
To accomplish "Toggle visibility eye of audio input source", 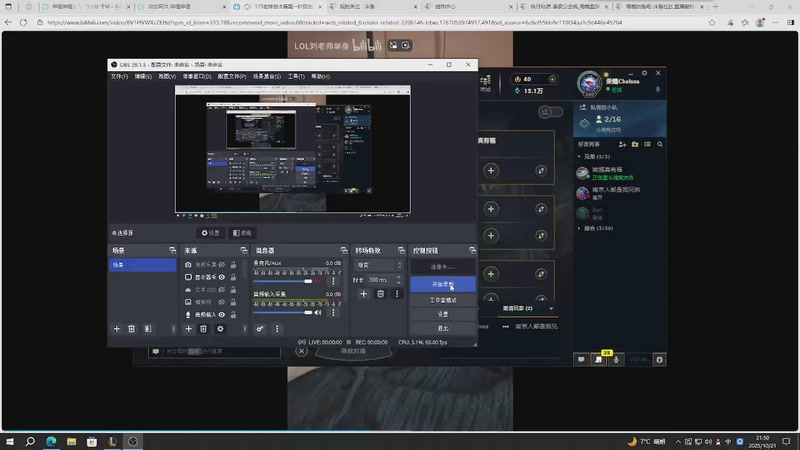I will [x=222, y=315].
